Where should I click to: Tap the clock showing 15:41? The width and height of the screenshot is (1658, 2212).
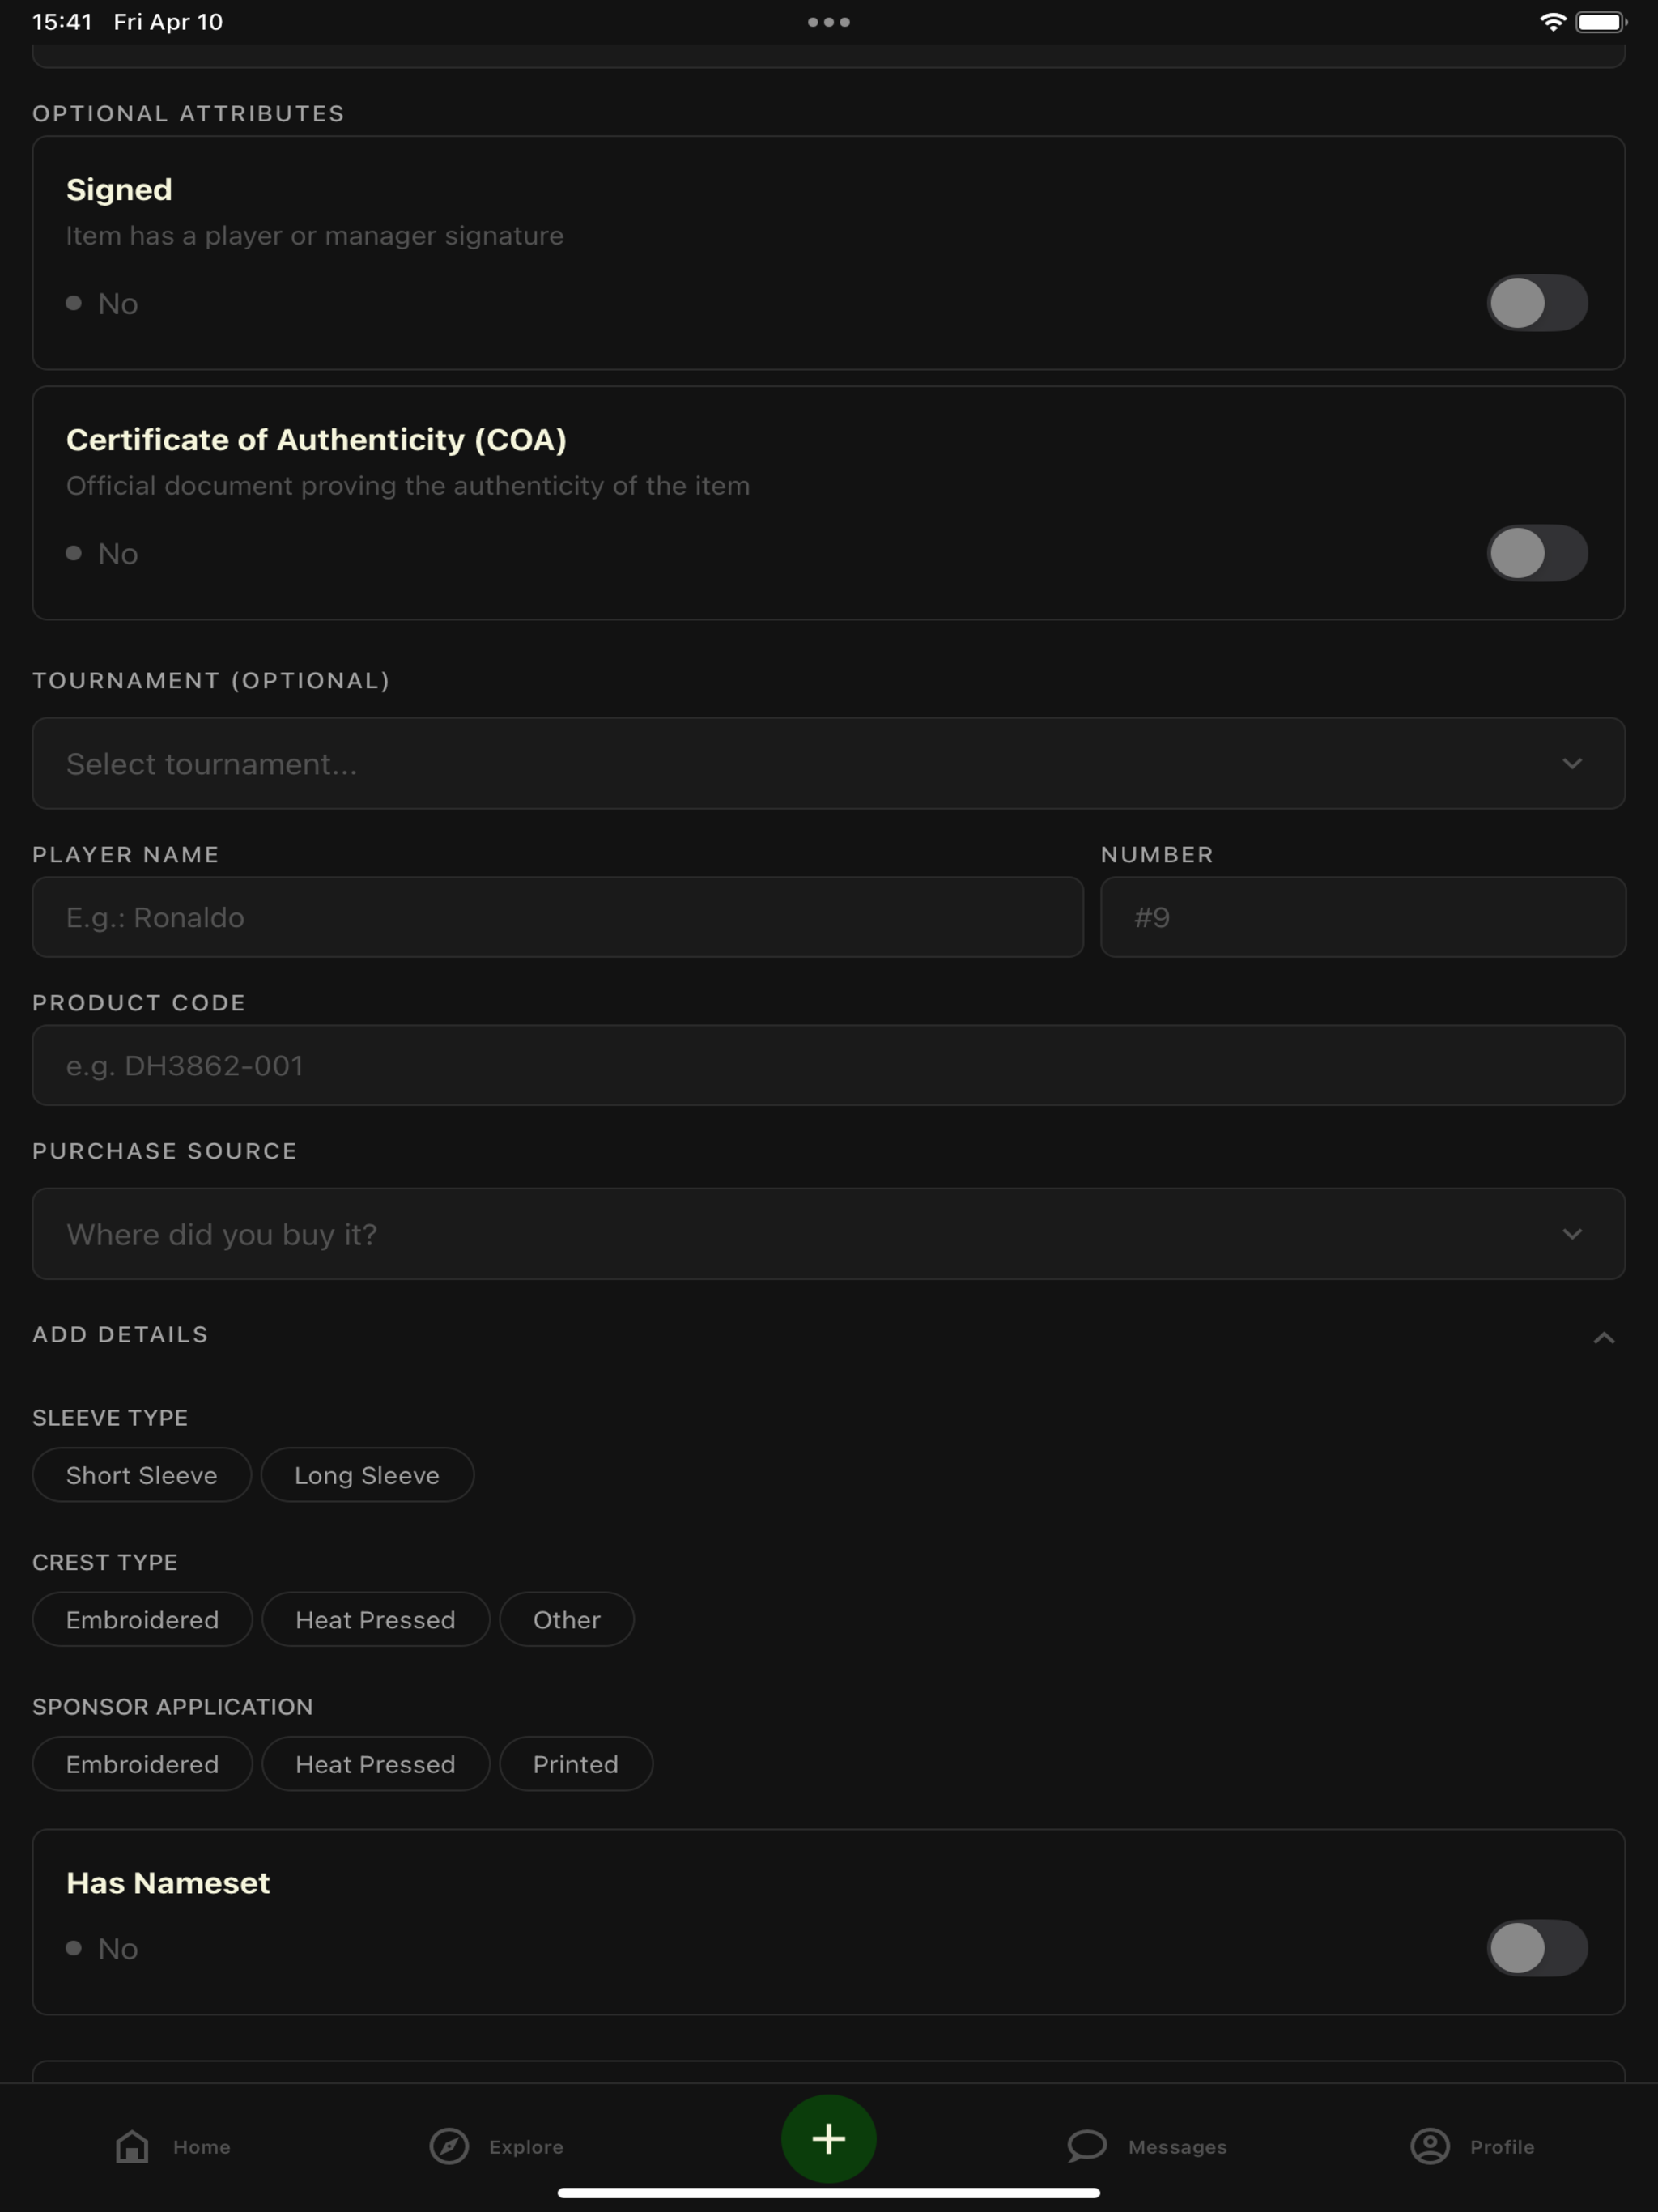(62, 22)
